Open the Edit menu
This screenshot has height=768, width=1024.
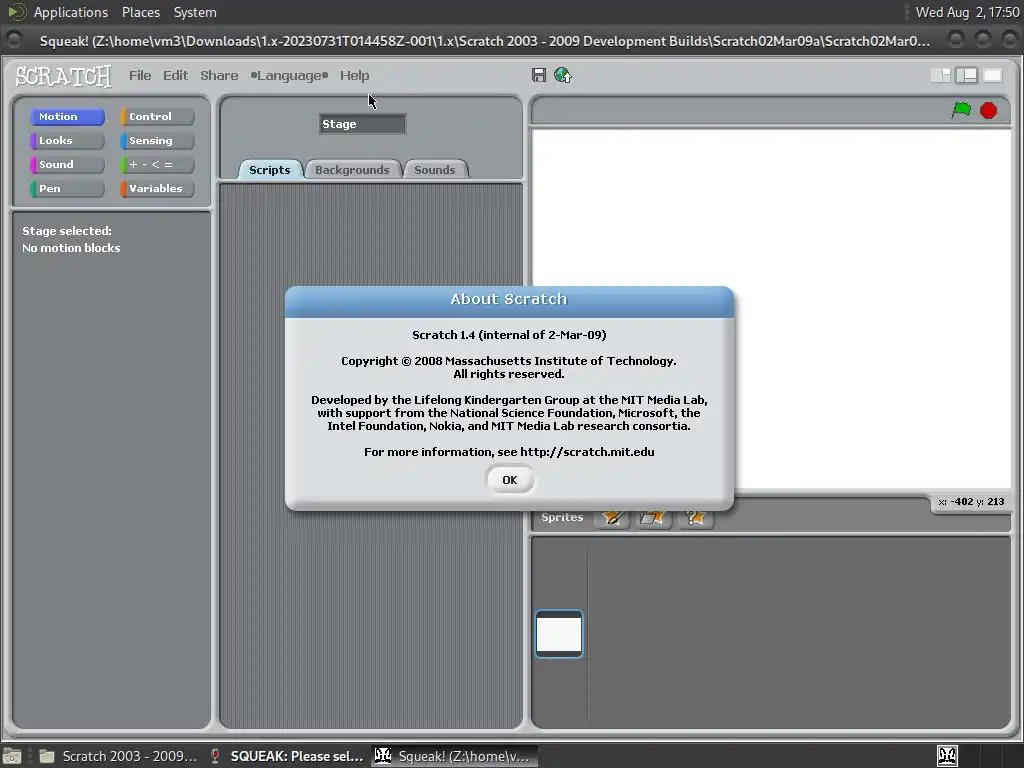175,75
